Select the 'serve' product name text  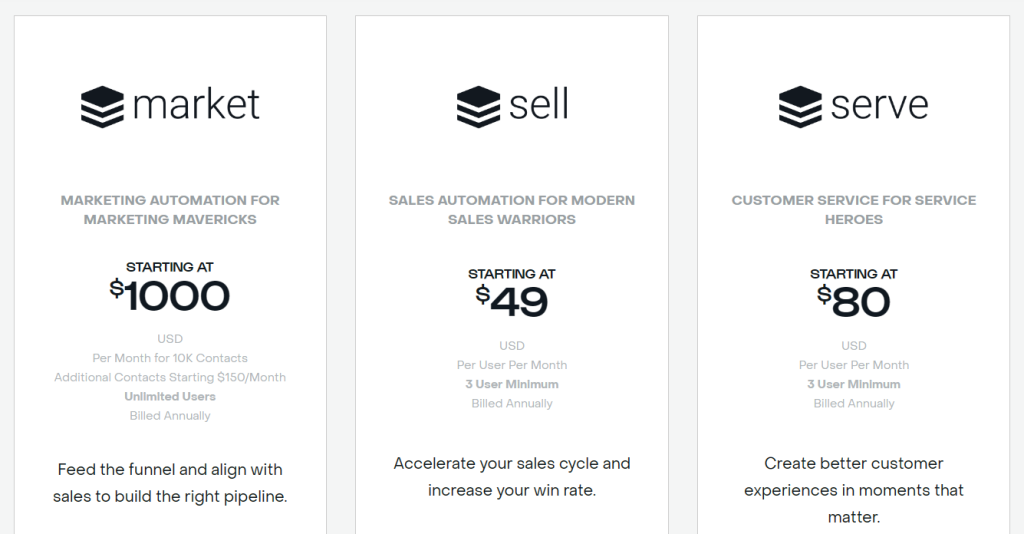click(x=879, y=106)
